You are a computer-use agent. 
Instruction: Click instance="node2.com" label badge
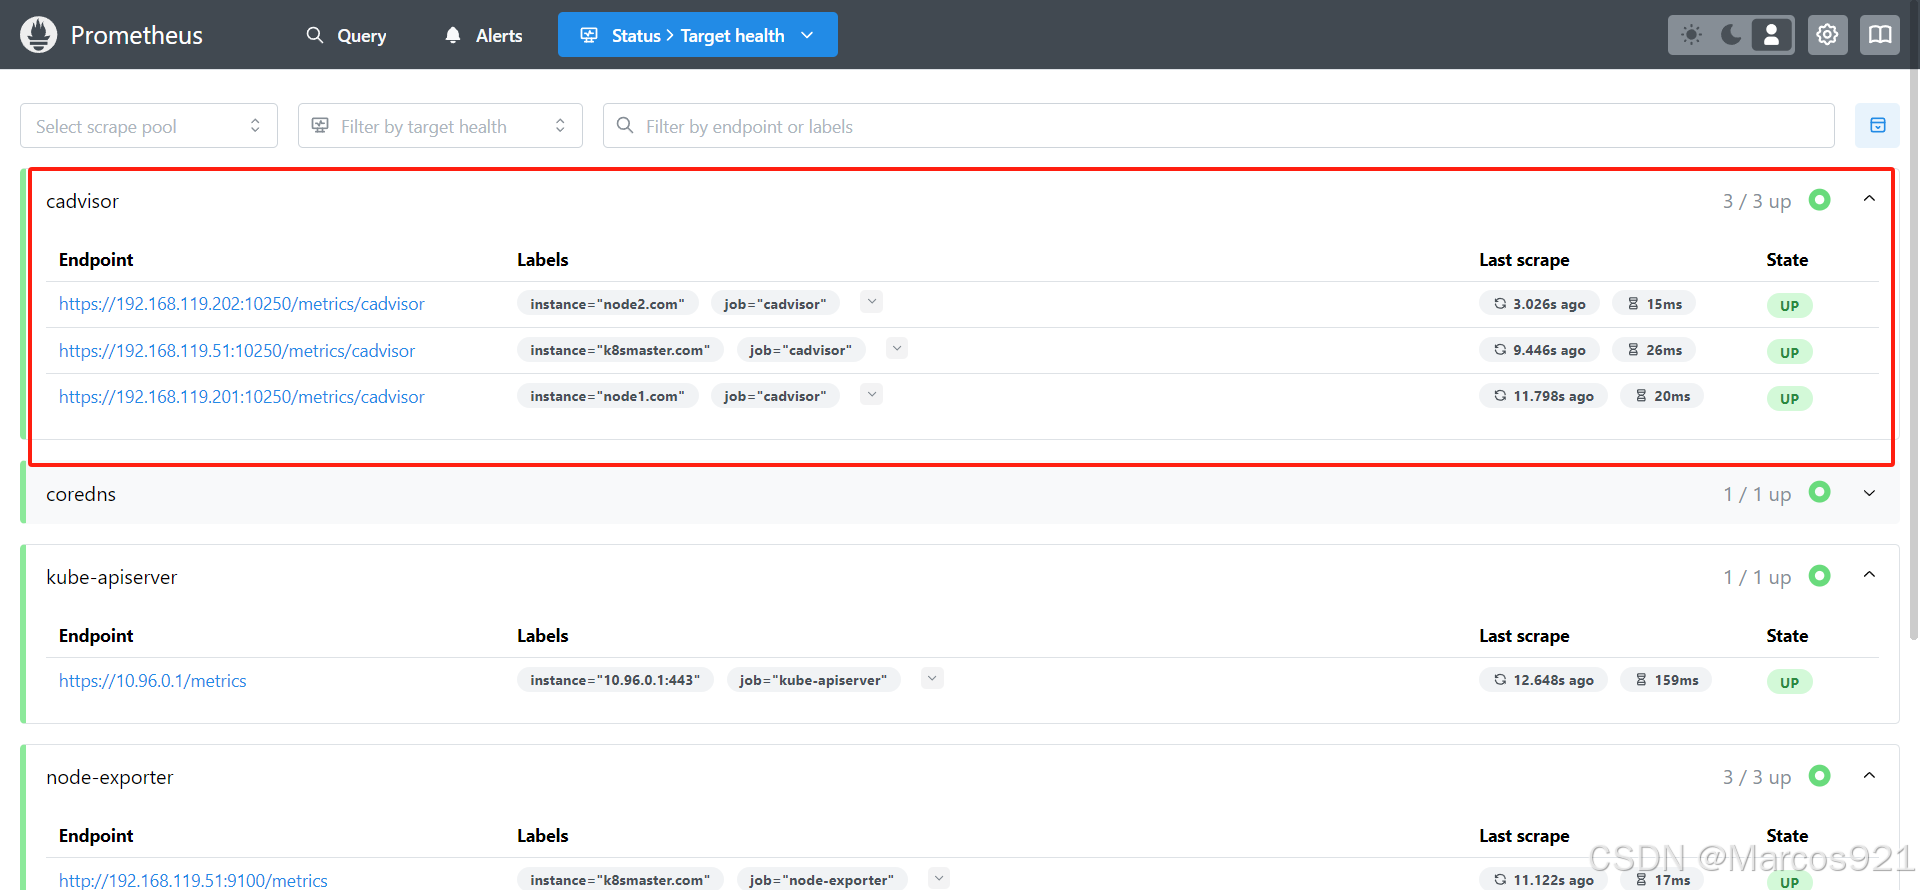(607, 304)
